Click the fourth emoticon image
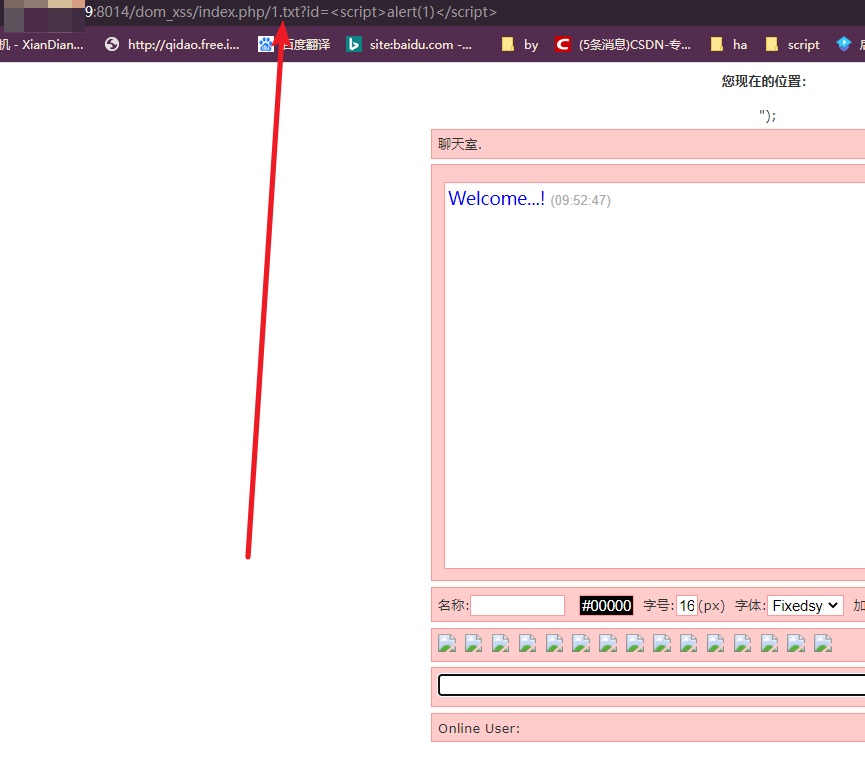Screen dimensions: 865x761 (528, 643)
